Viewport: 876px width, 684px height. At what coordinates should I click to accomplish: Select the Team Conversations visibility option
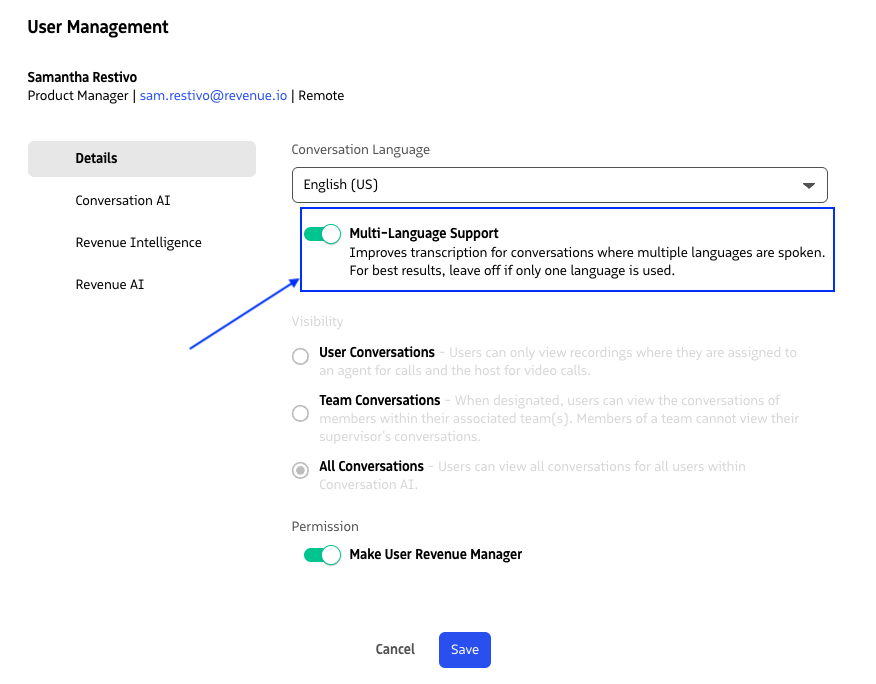coord(299,413)
